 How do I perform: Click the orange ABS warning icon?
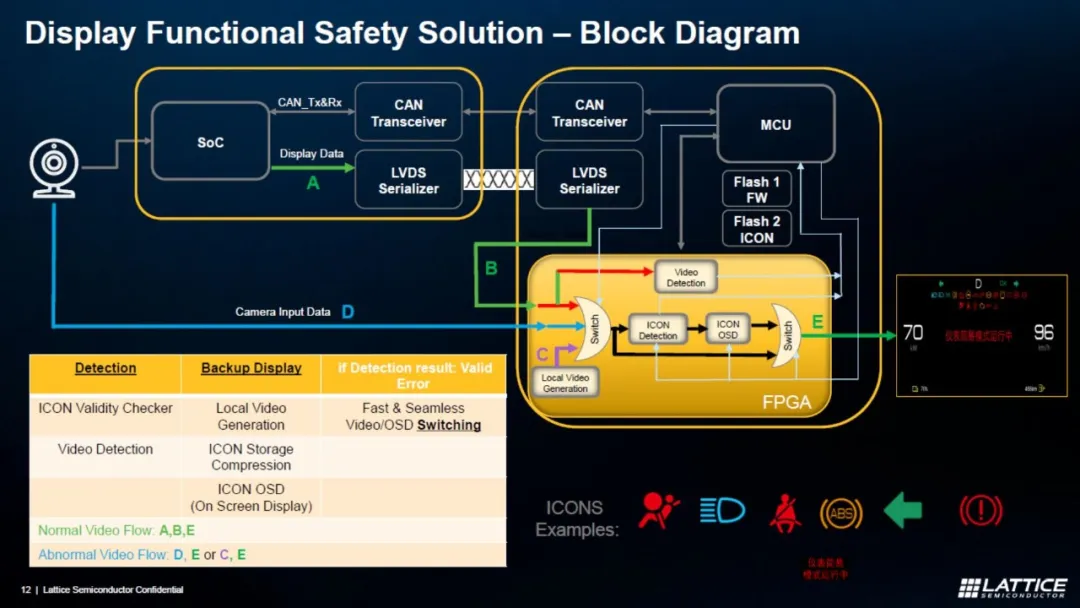coord(841,513)
